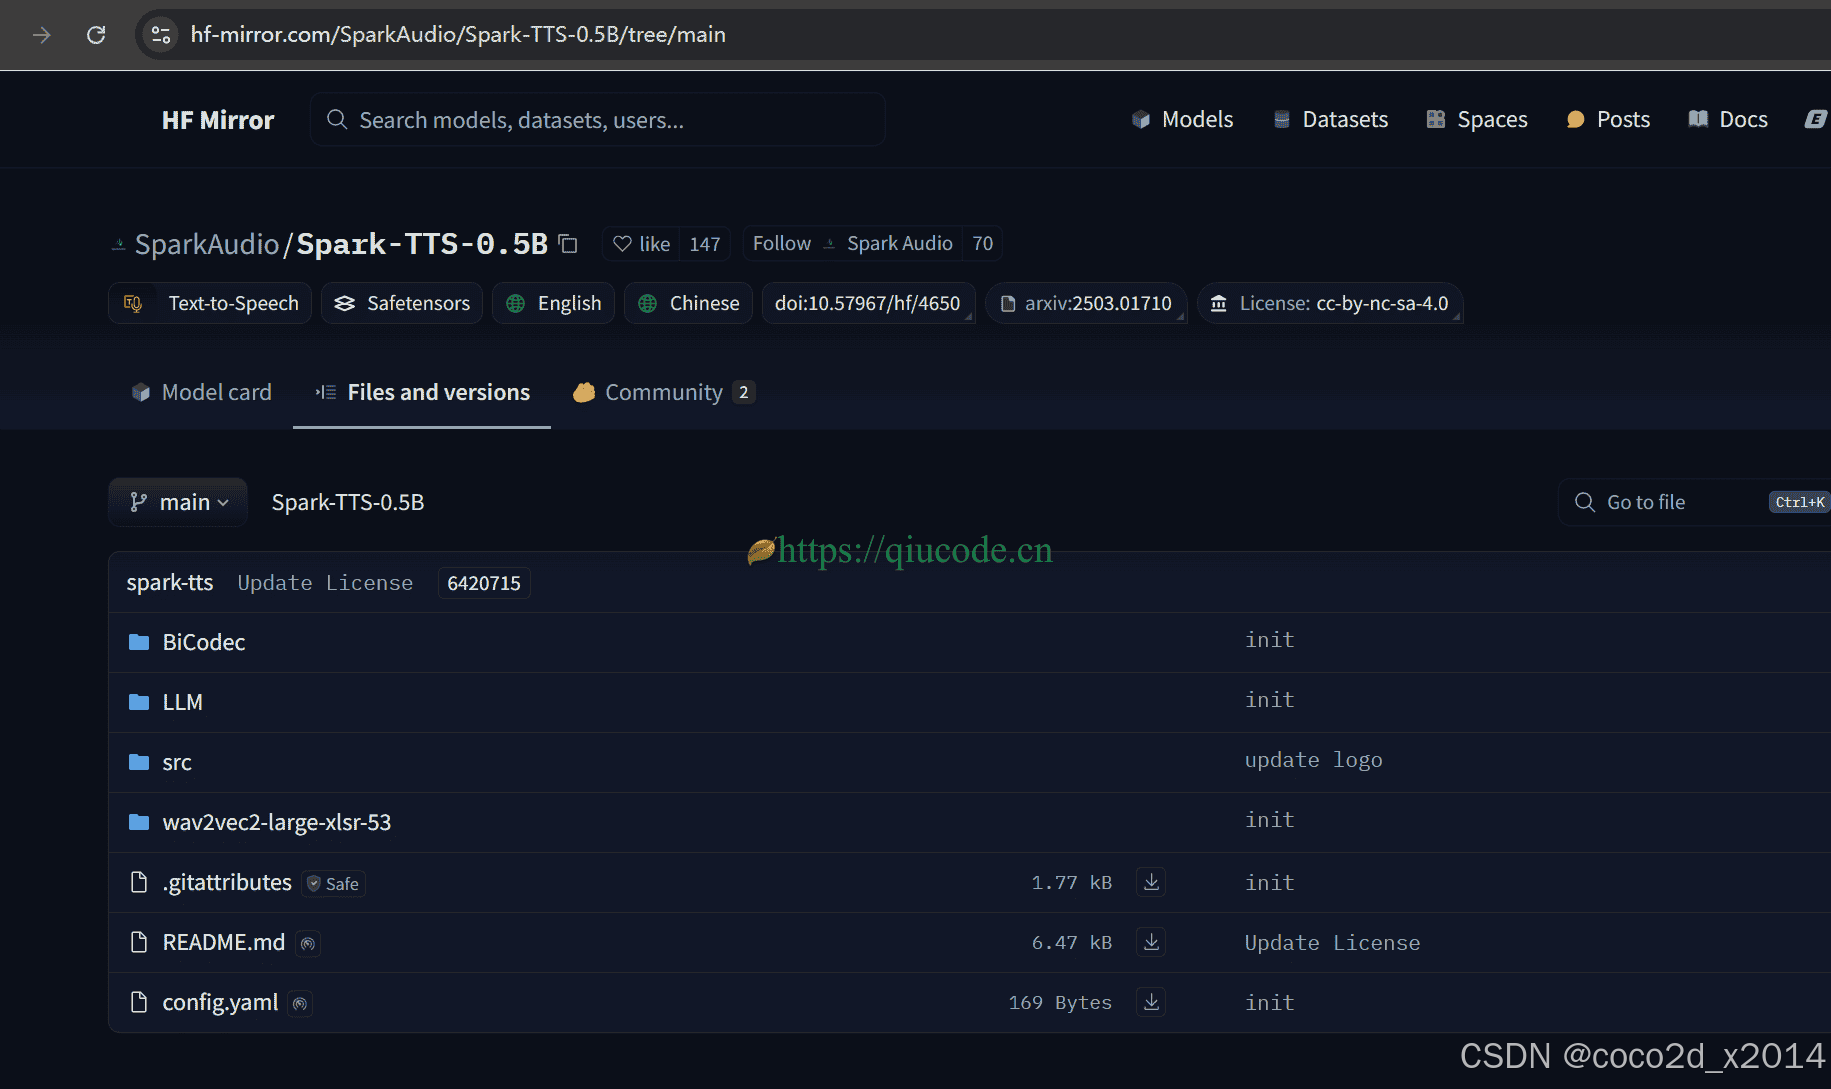Copy model name with copy icon
The image size is (1831, 1089).
(x=568, y=244)
